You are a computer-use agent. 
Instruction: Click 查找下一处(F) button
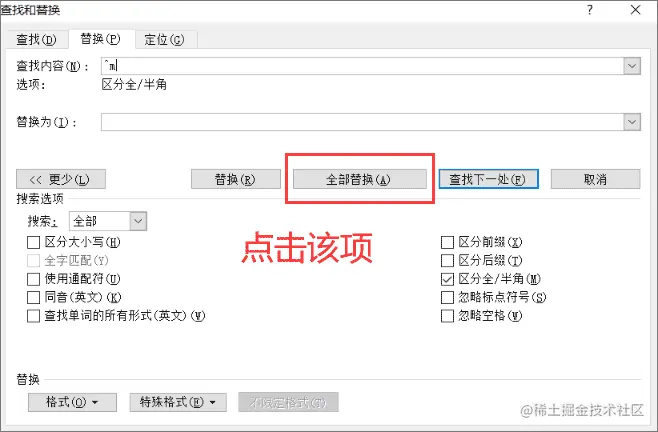(x=488, y=179)
